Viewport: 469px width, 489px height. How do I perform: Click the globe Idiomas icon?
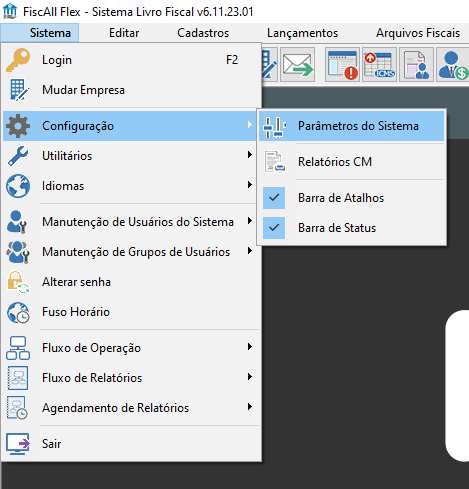18,186
